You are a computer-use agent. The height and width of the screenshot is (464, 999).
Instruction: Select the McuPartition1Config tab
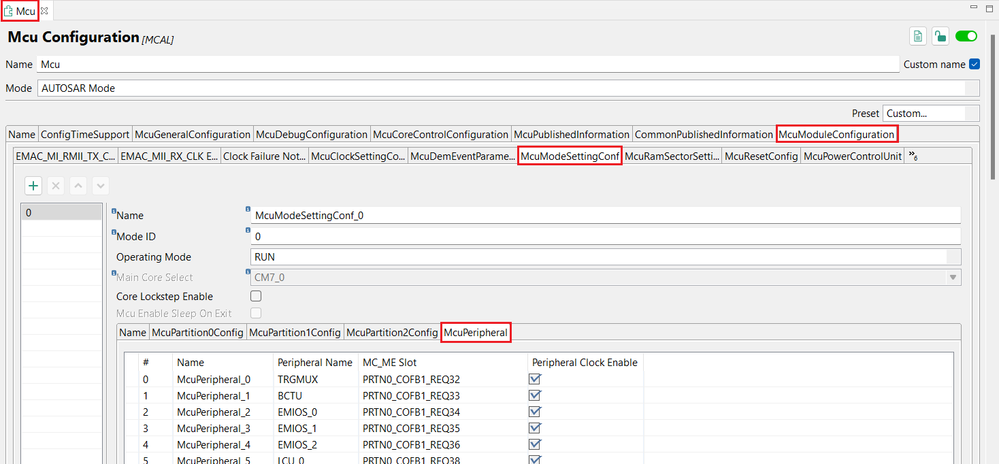click(294, 333)
